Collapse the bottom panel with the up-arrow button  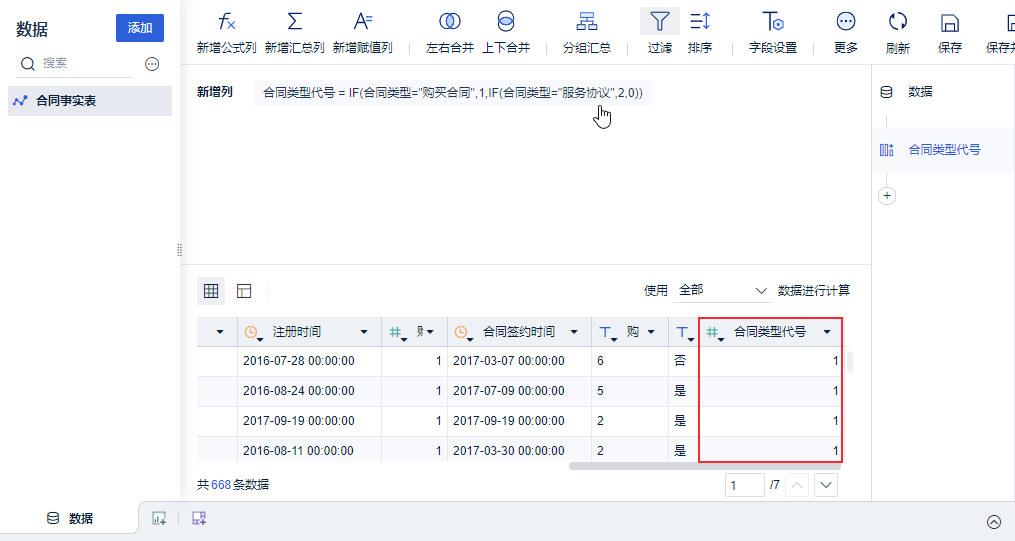[x=994, y=522]
